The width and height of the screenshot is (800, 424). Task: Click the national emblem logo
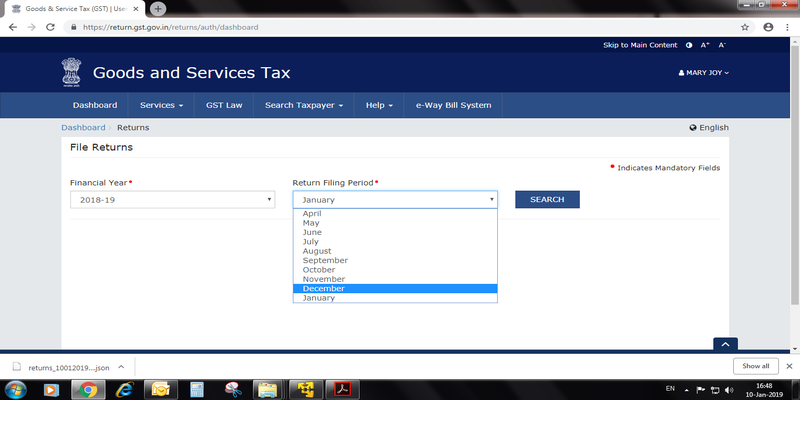point(71,72)
